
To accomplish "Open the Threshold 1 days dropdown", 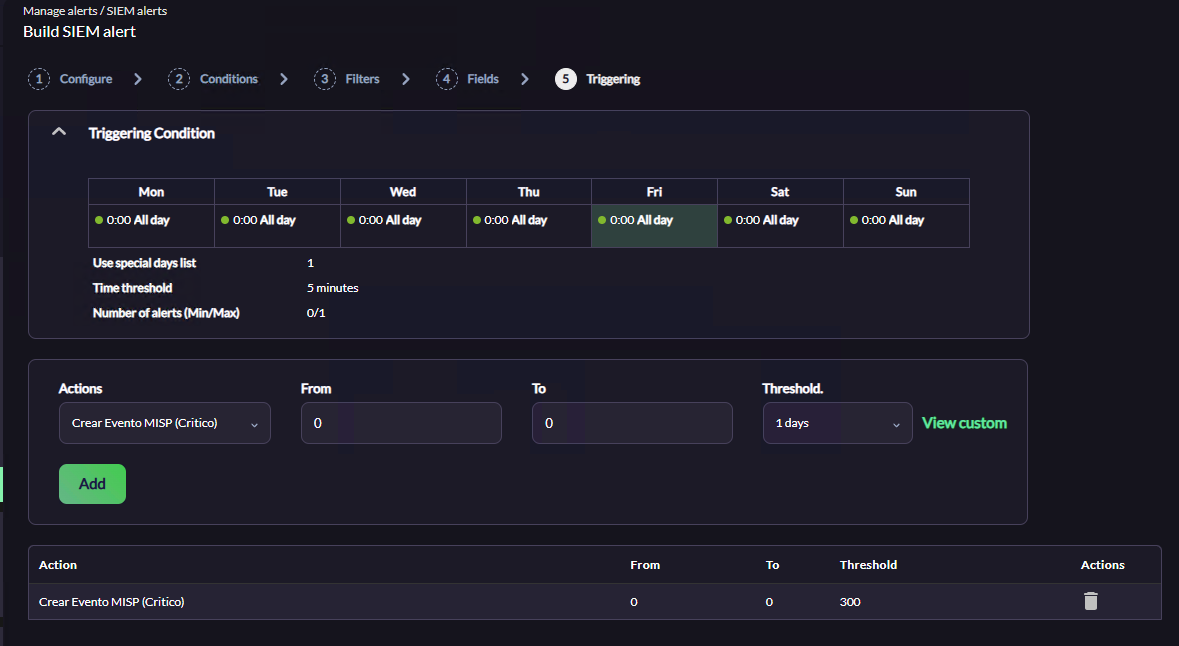I will coord(838,423).
